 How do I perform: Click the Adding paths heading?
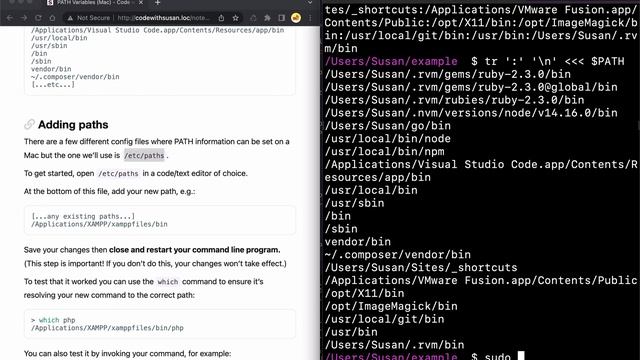point(73,124)
